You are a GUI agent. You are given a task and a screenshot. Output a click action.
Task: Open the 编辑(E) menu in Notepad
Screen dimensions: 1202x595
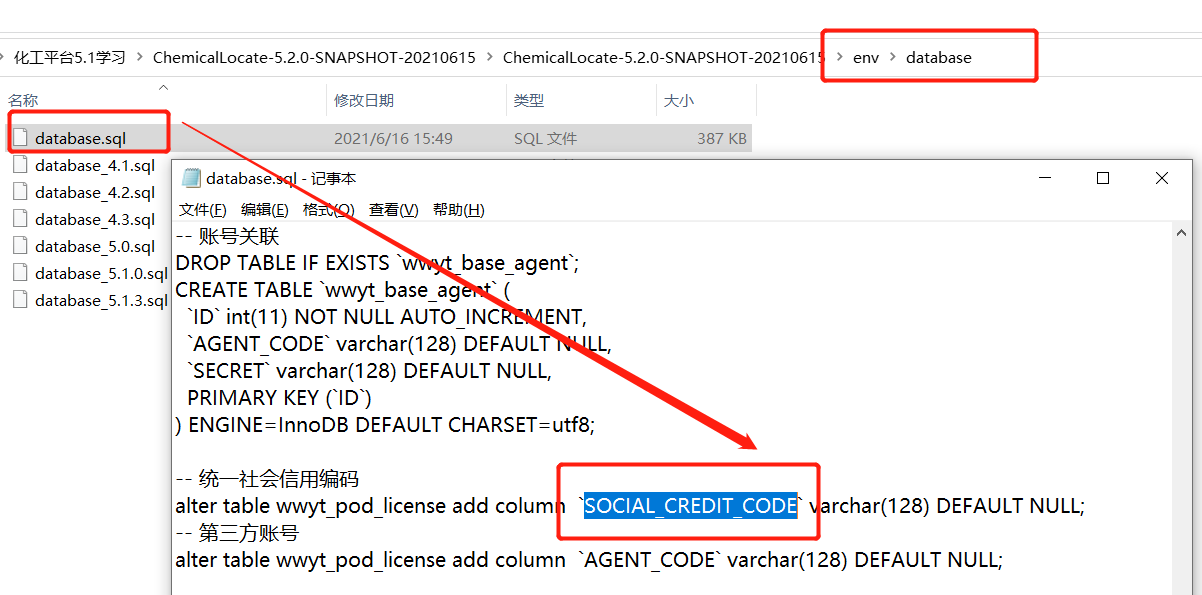tap(265, 209)
